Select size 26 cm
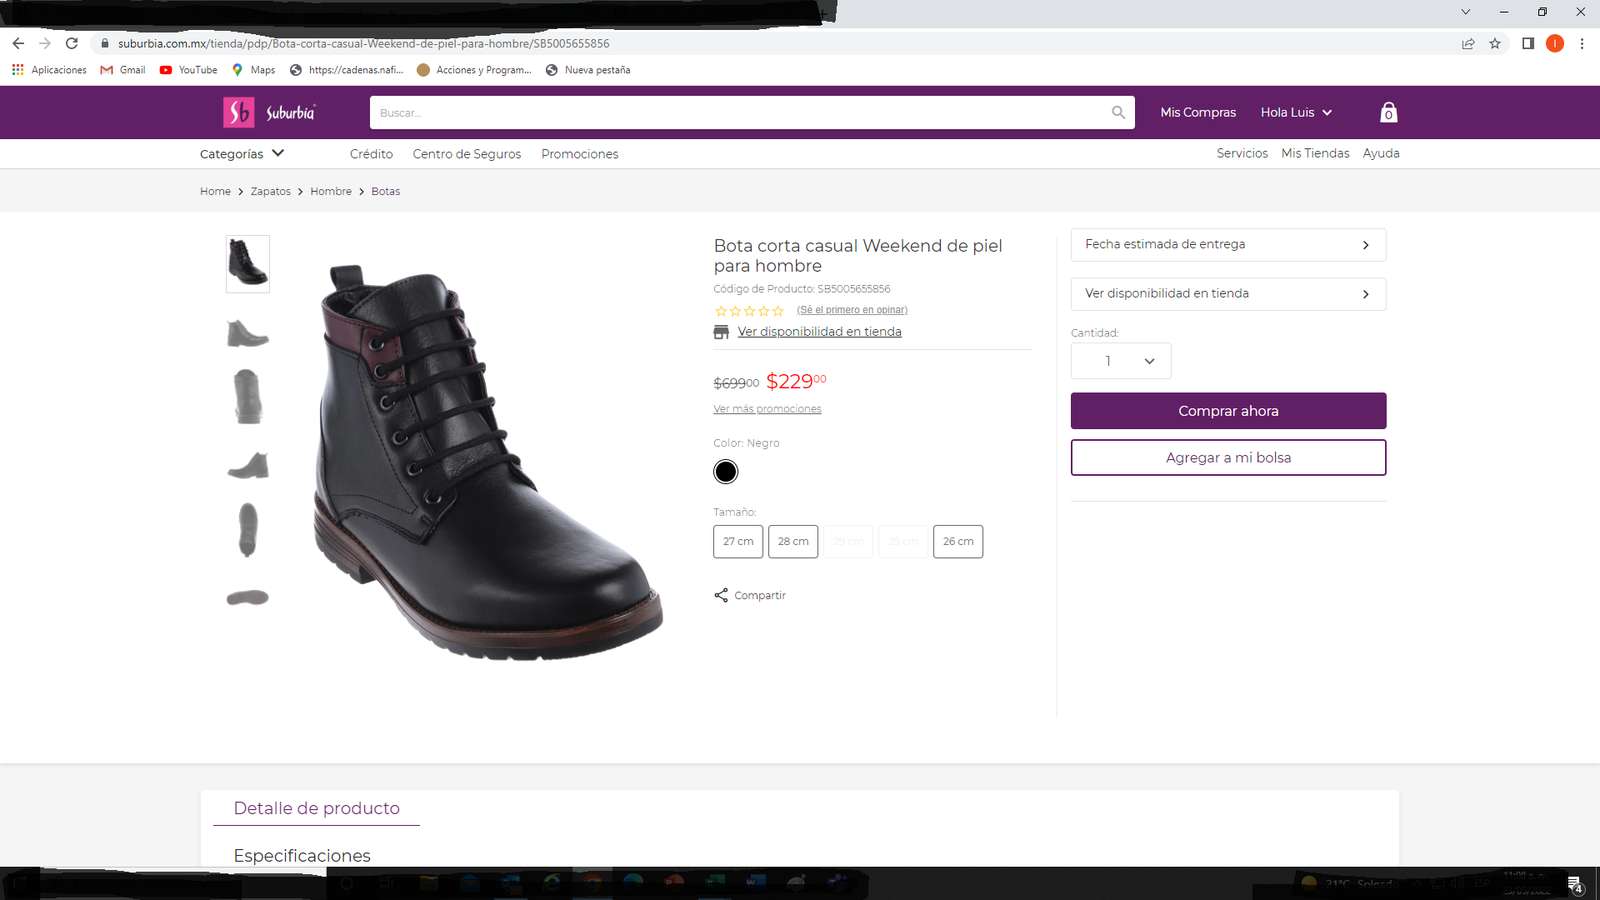Viewport: 1600px width, 900px height. coord(958,541)
